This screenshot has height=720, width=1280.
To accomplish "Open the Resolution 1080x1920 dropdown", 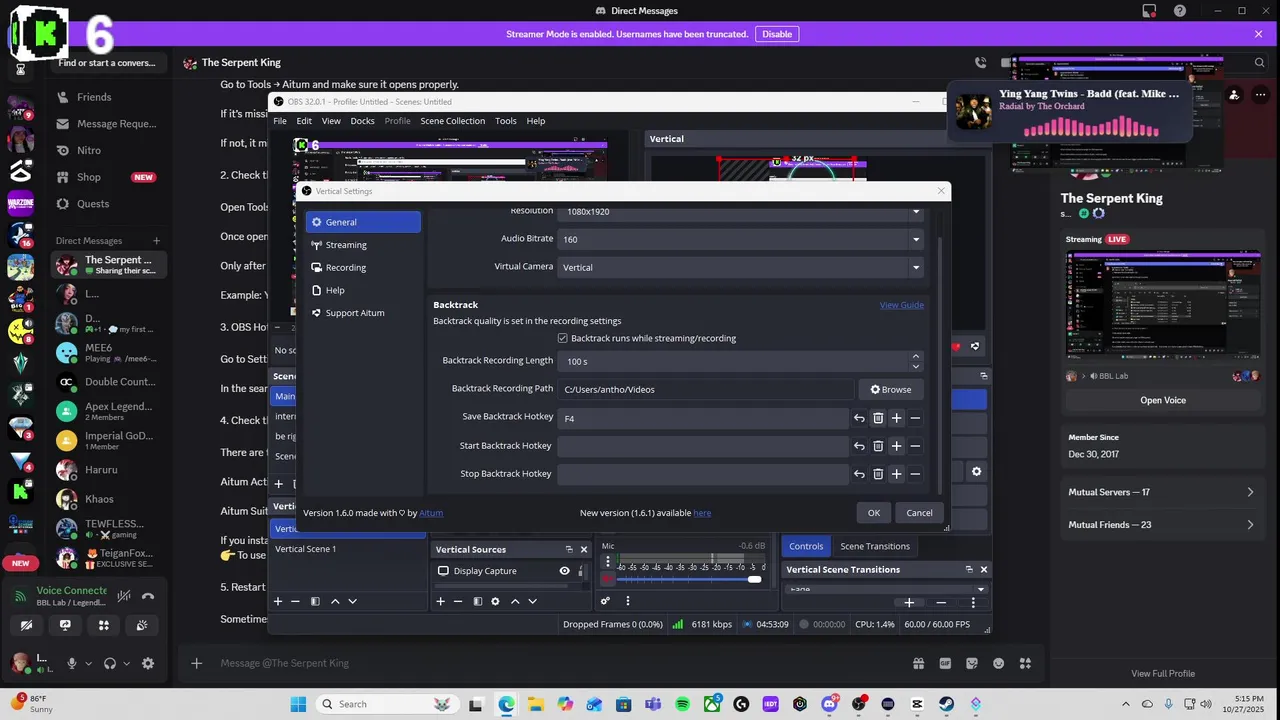I will click(x=741, y=211).
